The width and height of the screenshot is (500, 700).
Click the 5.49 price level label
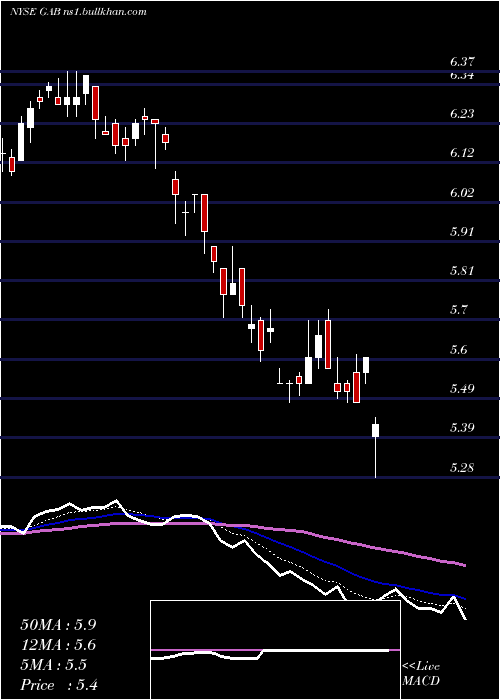click(462, 389)
